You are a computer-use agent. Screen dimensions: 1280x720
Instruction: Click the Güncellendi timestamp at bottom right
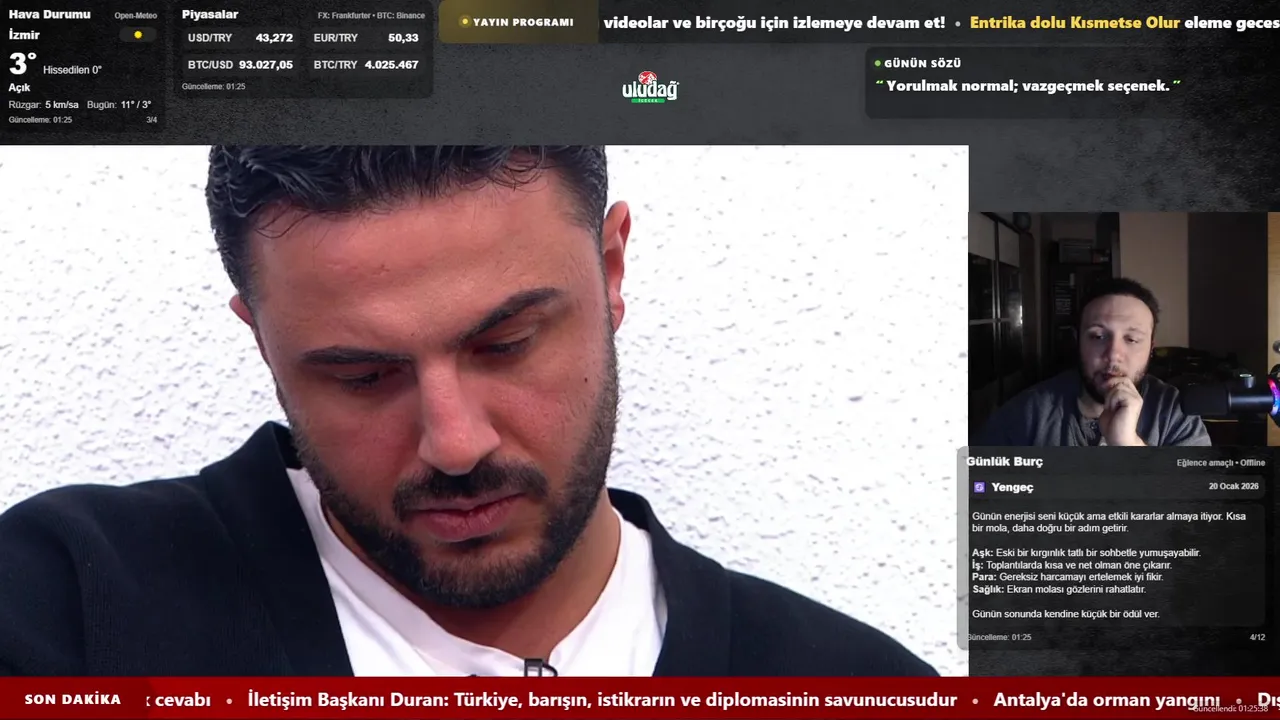pyautogui.click(x=1230, y=708)
